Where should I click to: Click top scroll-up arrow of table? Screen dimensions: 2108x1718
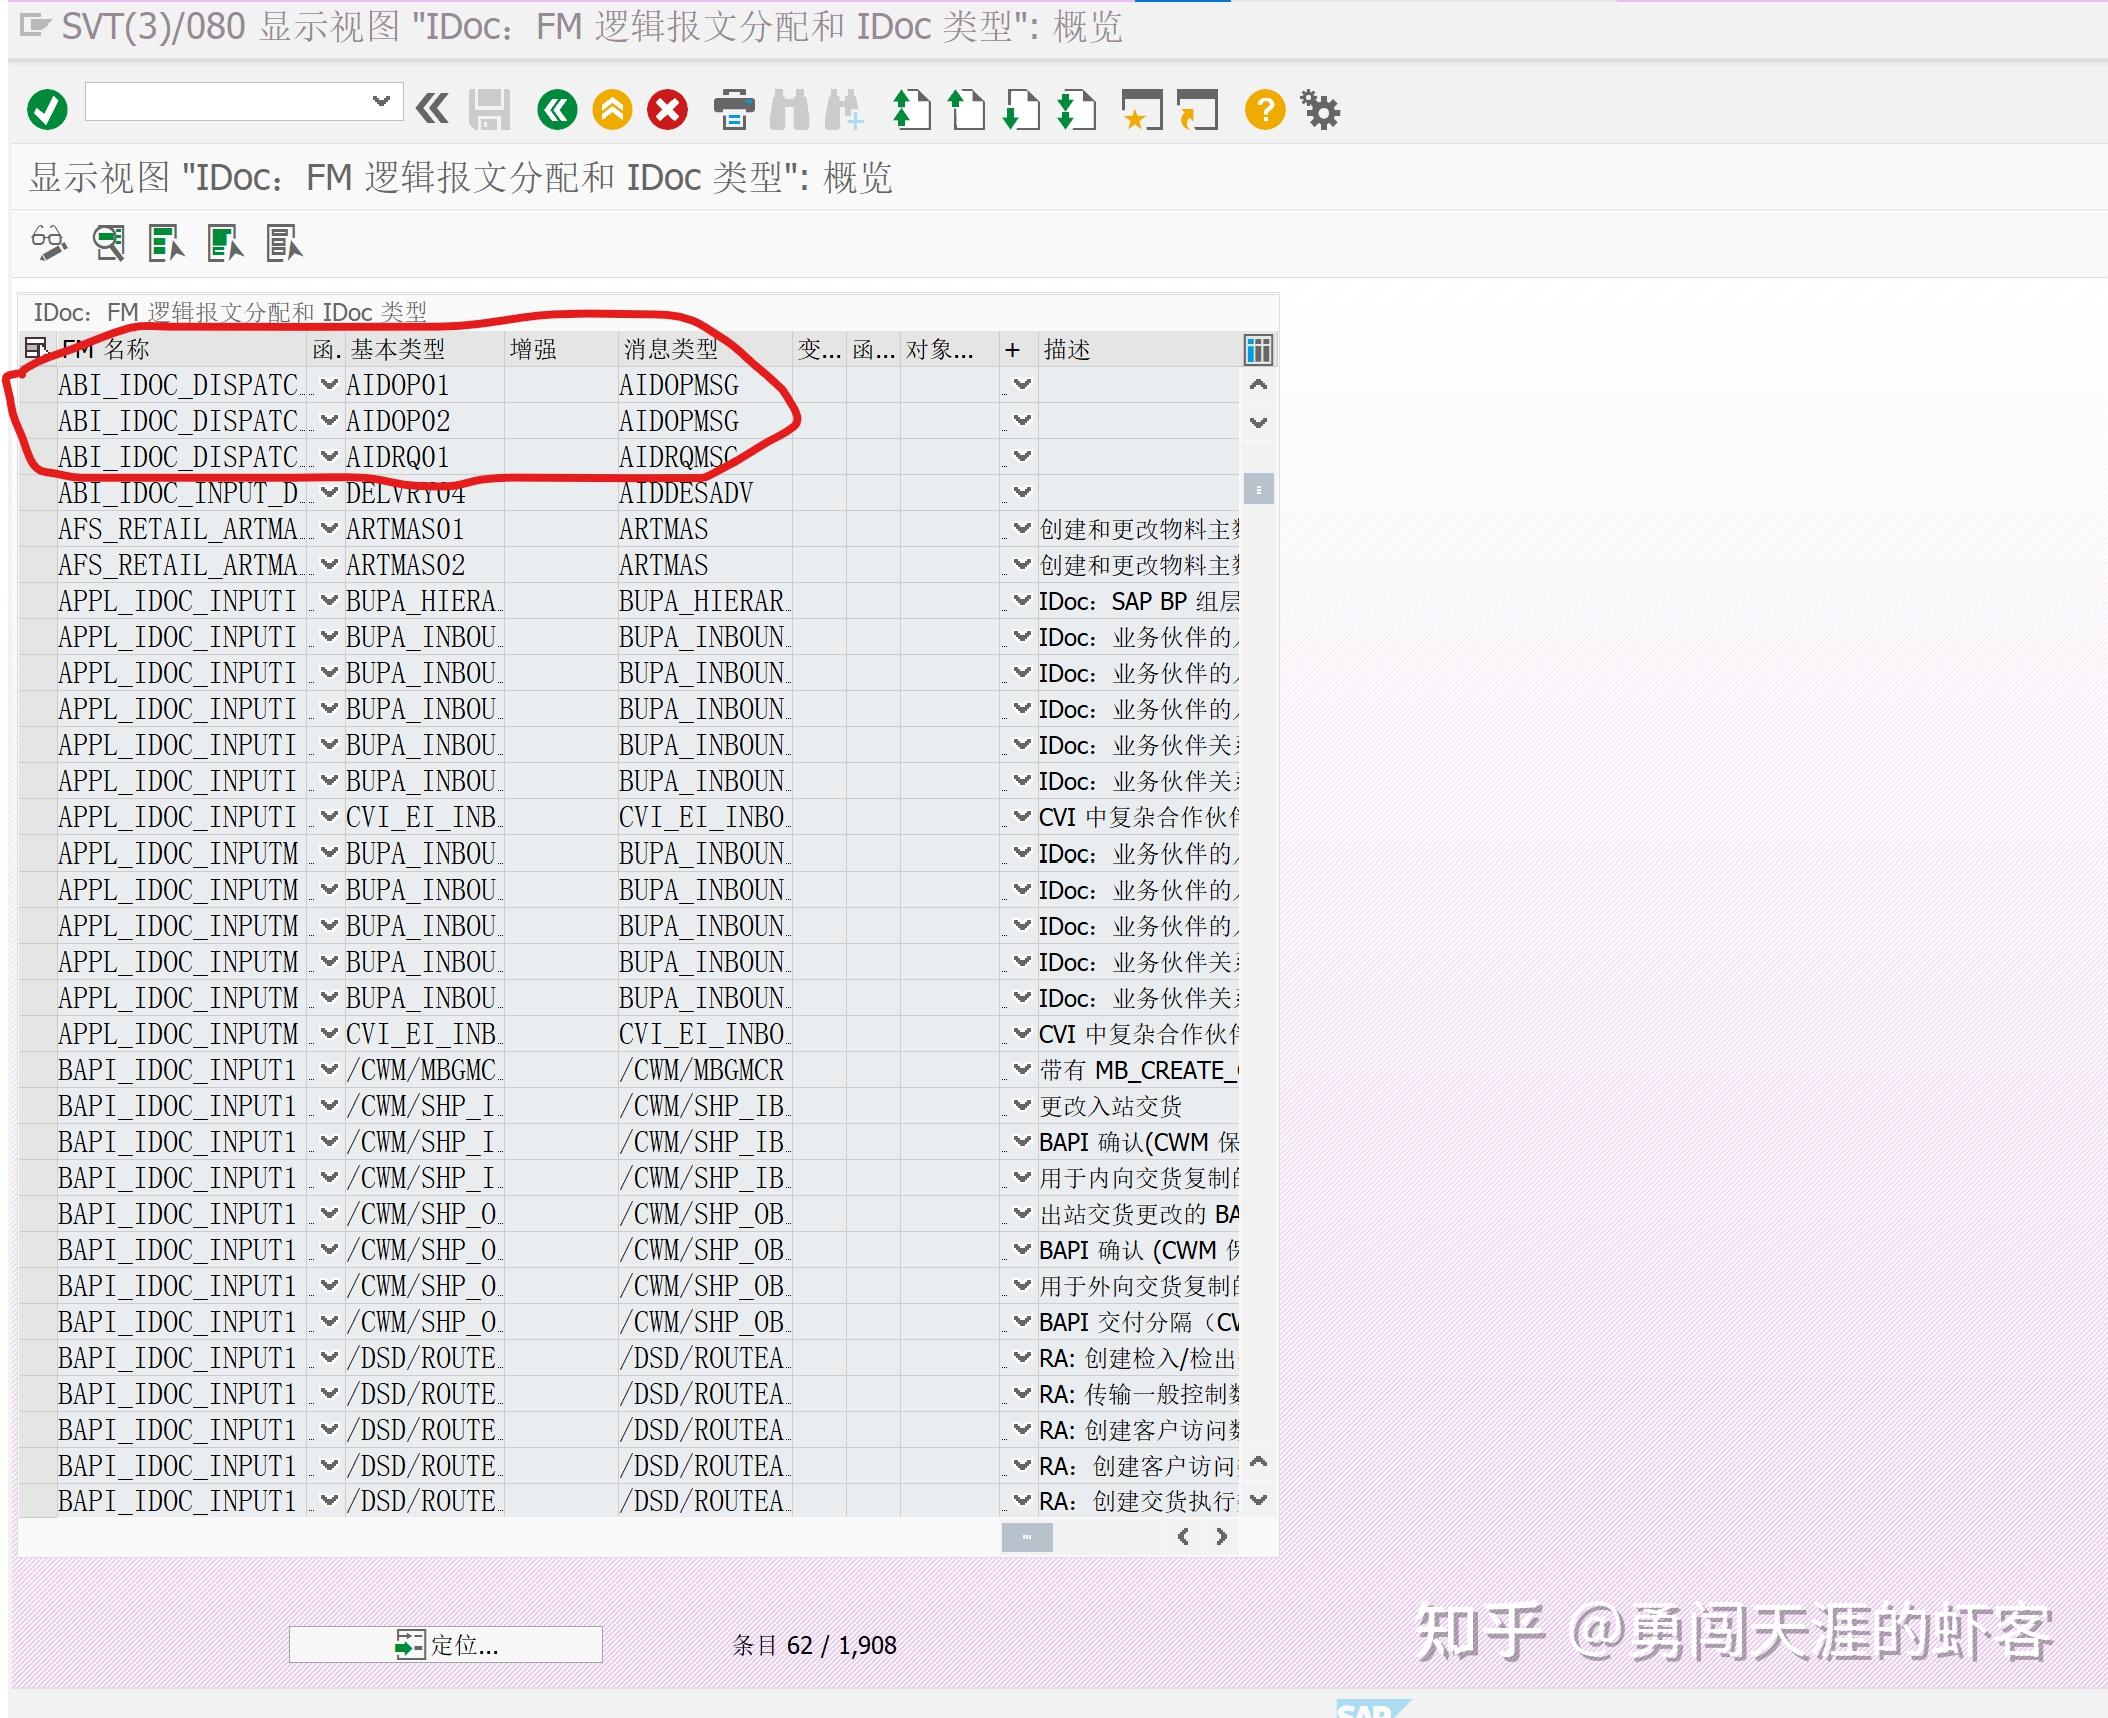[1258, 385]
